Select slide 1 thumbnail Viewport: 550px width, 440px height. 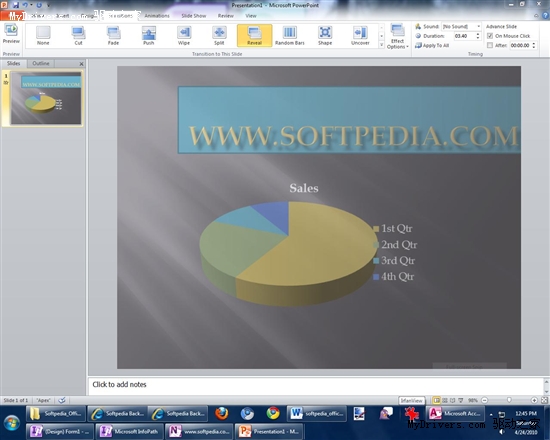click(x=46, y=98)
